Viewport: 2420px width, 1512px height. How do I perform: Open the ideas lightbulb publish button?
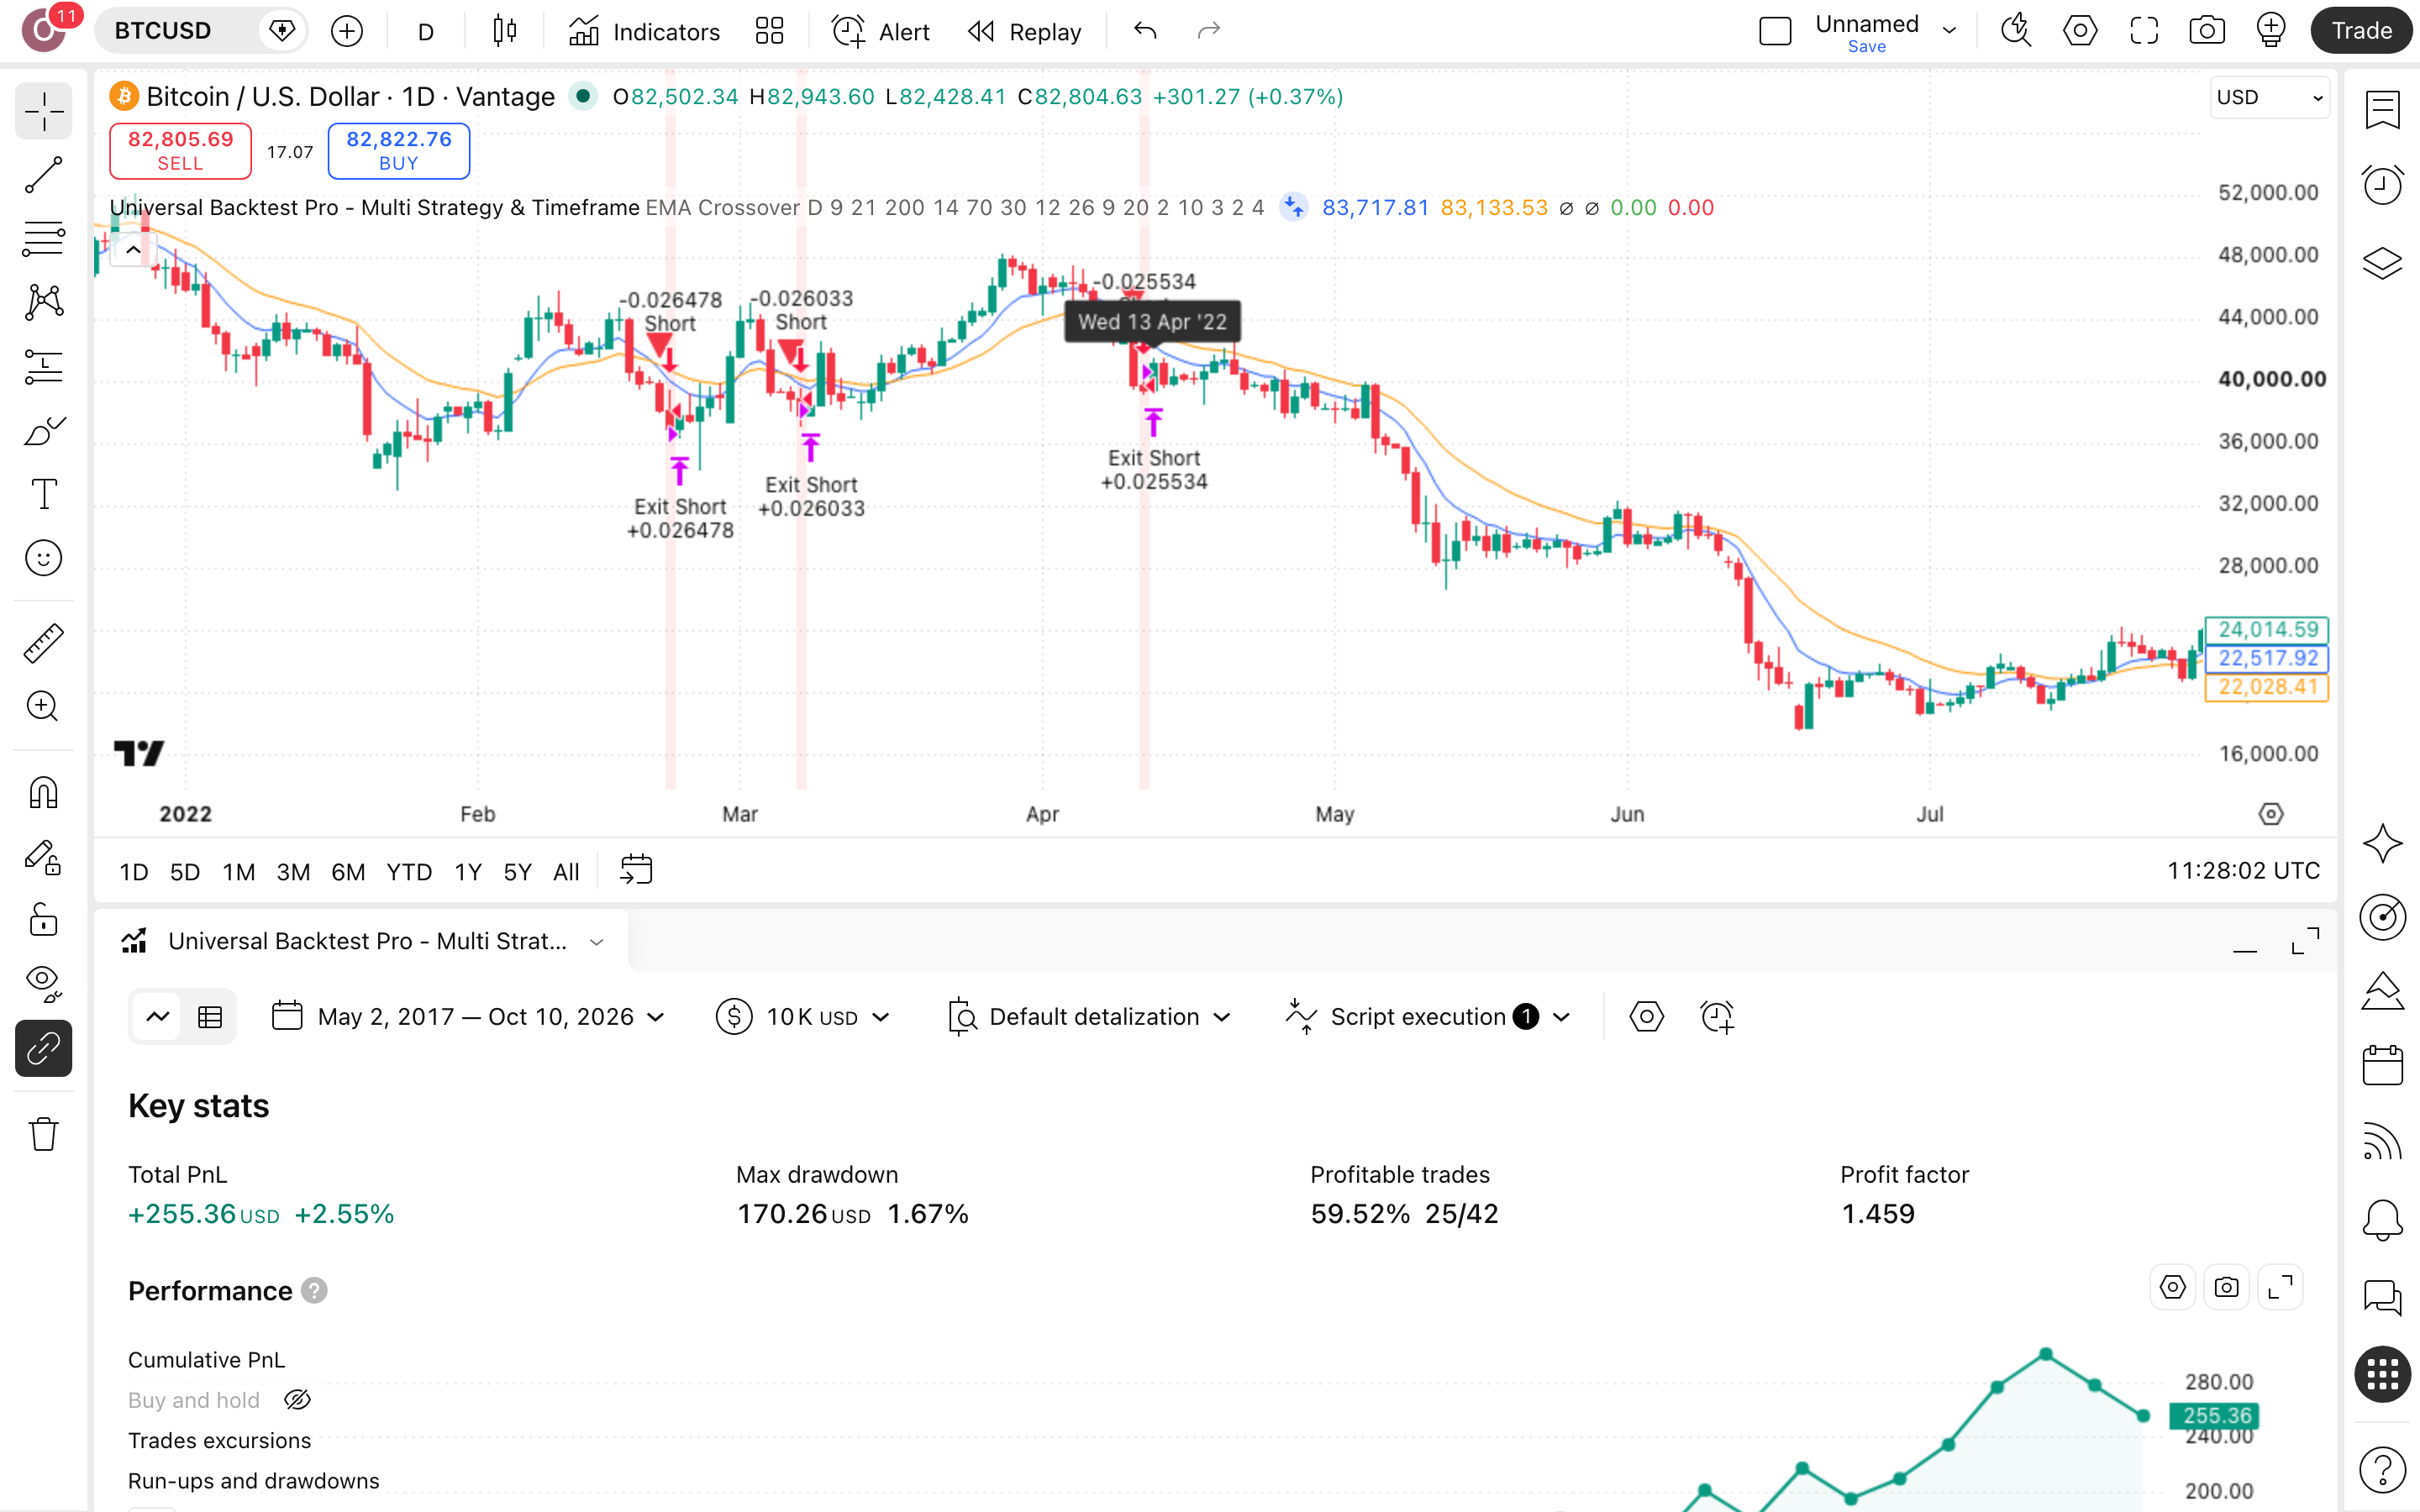(2271, 31)
